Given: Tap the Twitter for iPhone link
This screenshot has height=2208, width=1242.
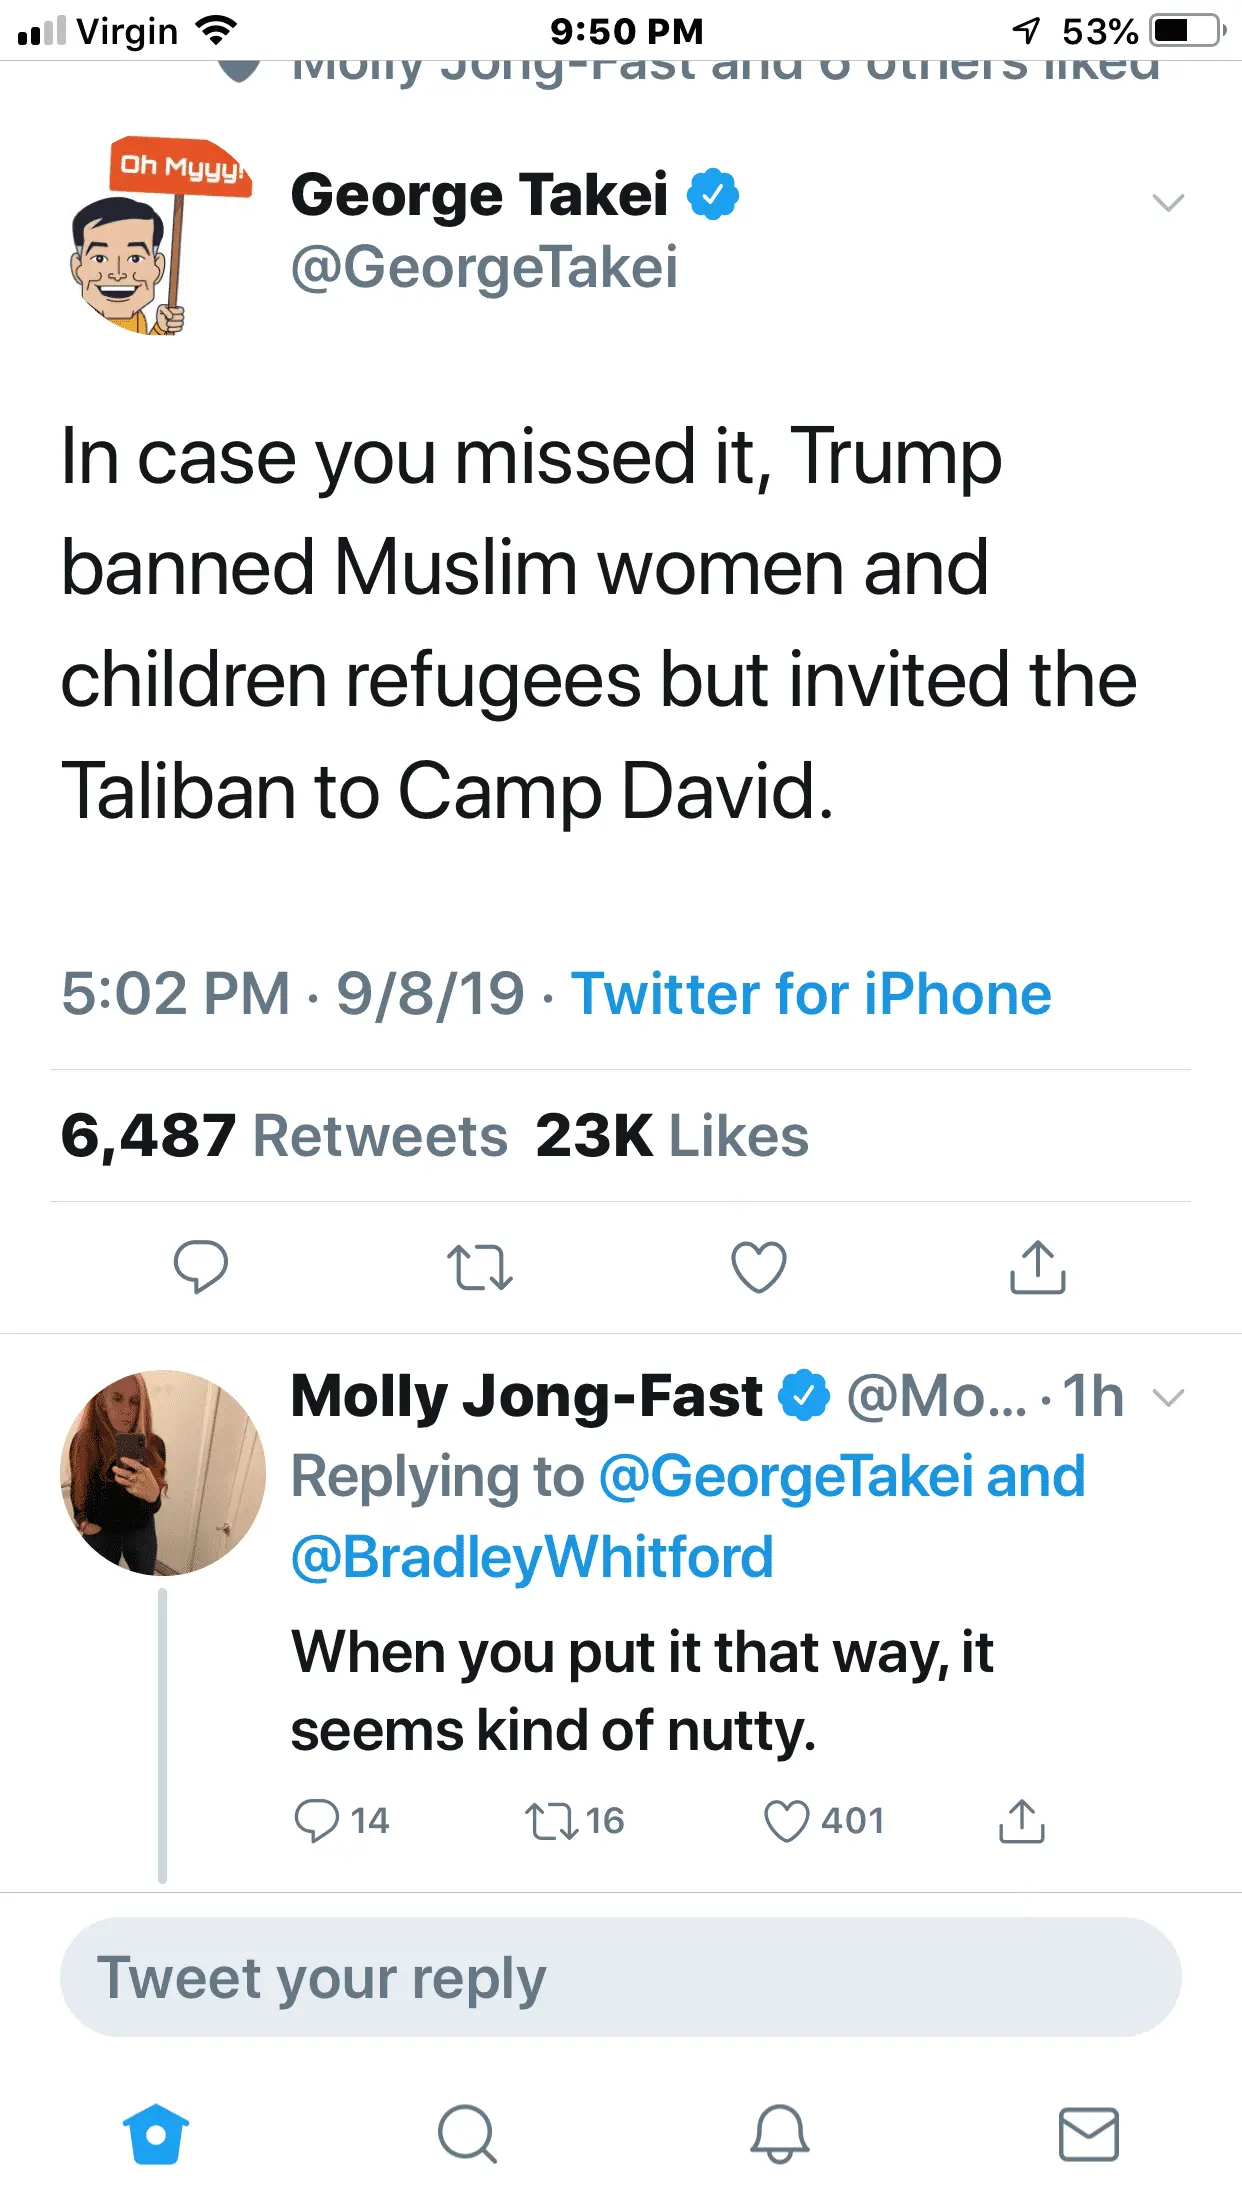Looking at the screenshot, I should (x=811, y=994).
